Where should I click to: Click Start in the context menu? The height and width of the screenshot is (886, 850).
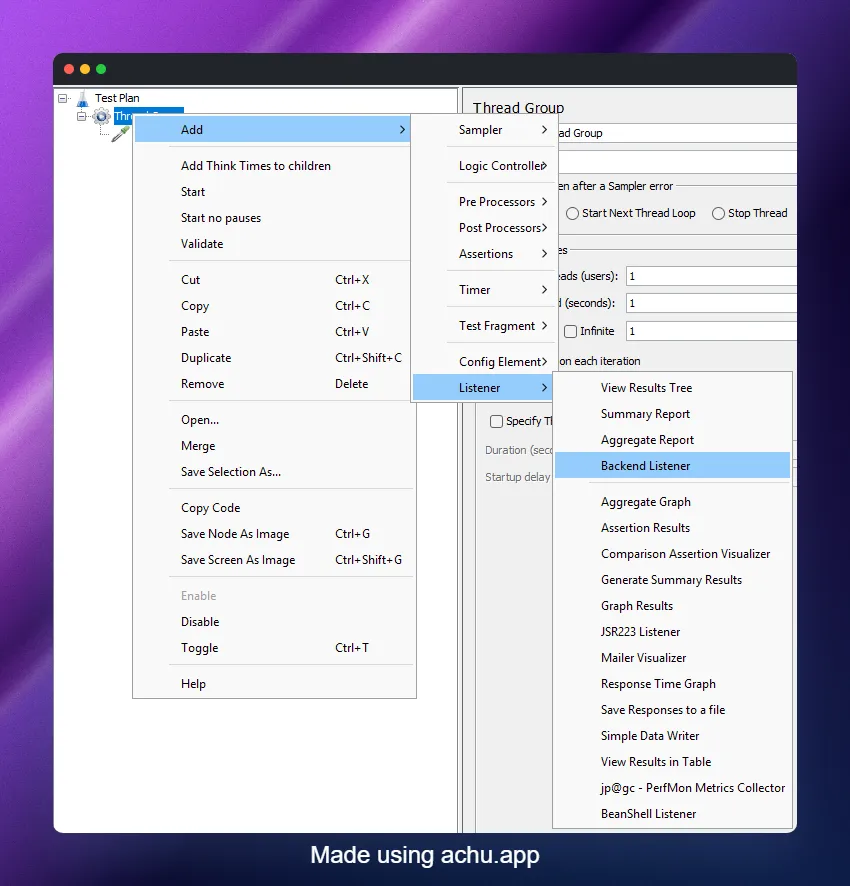[272, 192]
